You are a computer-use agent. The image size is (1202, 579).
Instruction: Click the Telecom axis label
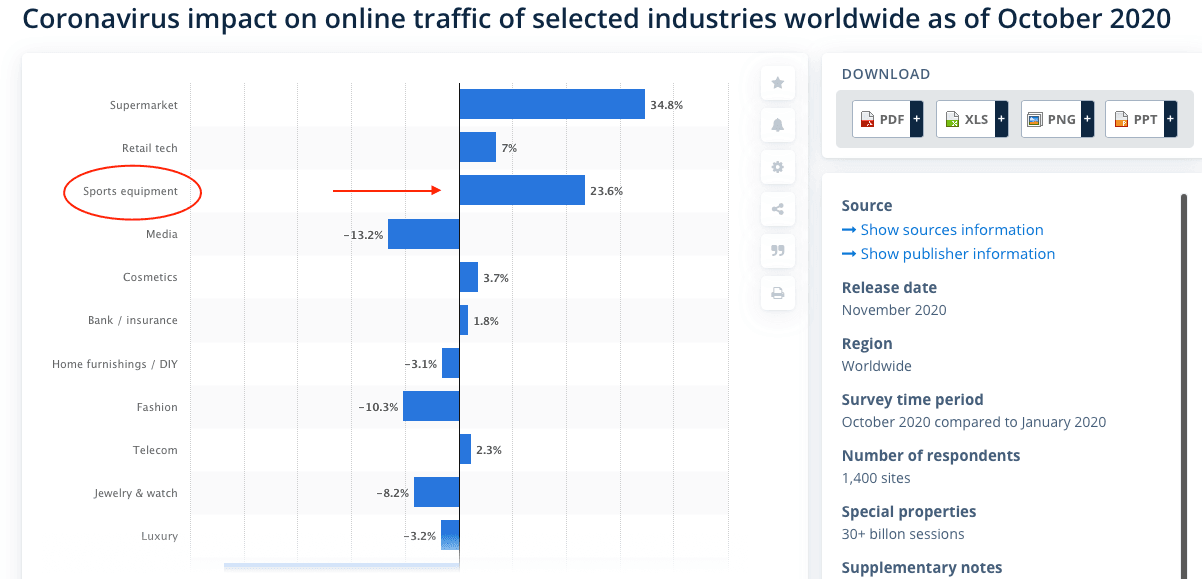coord(155,450)
